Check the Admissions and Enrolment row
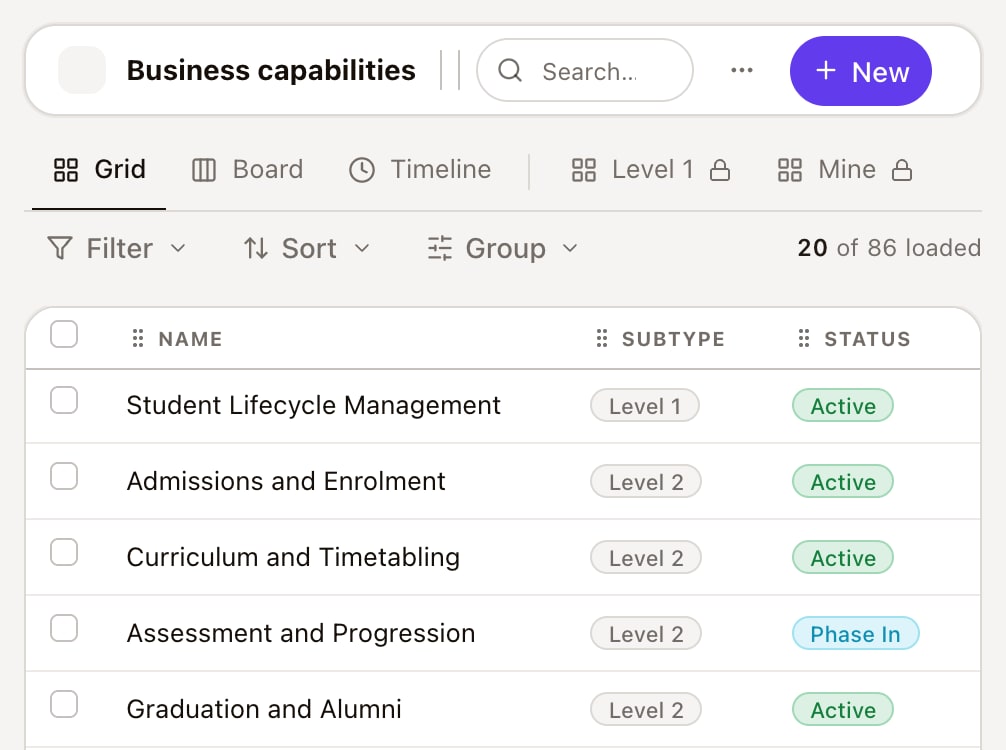The width and height of the screenshot is (1006, 750). pos(64,476)
